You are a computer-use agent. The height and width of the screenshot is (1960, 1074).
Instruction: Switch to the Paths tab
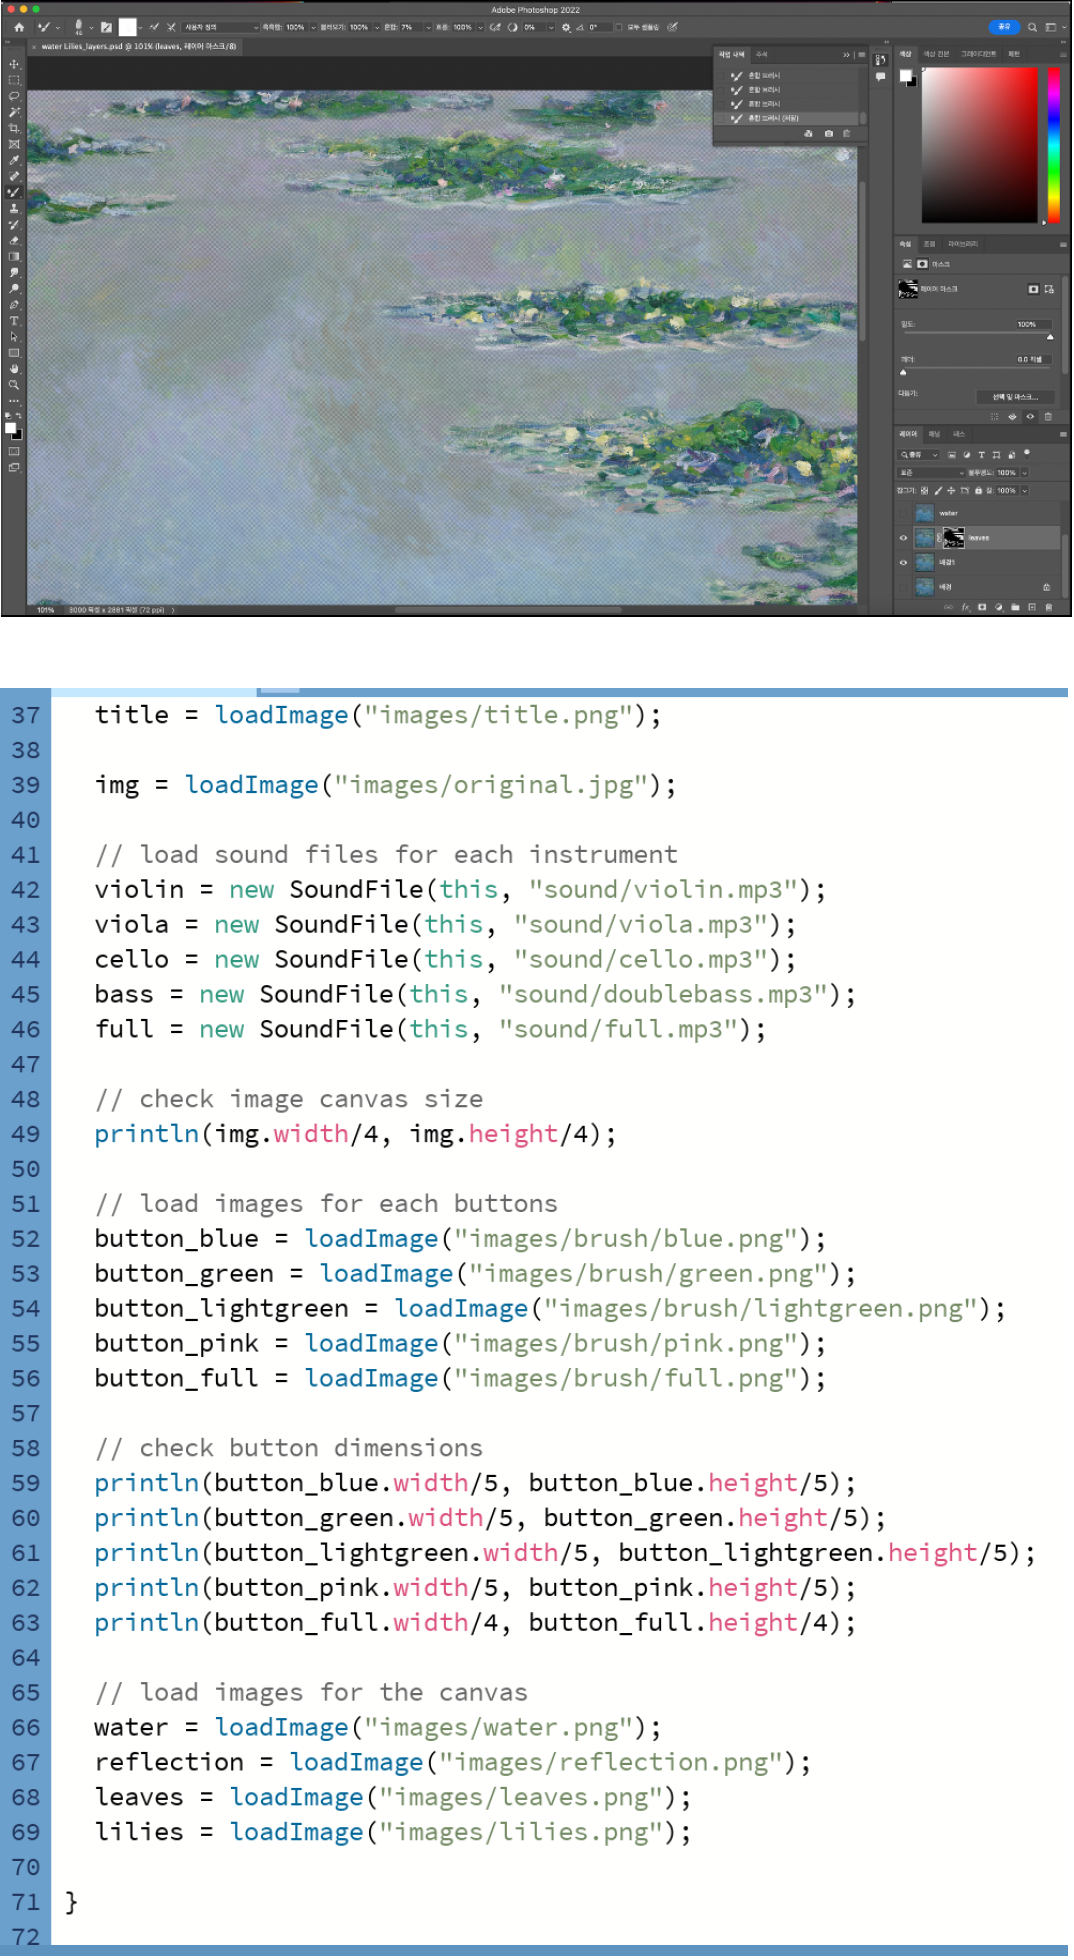[x=959, y=434]
